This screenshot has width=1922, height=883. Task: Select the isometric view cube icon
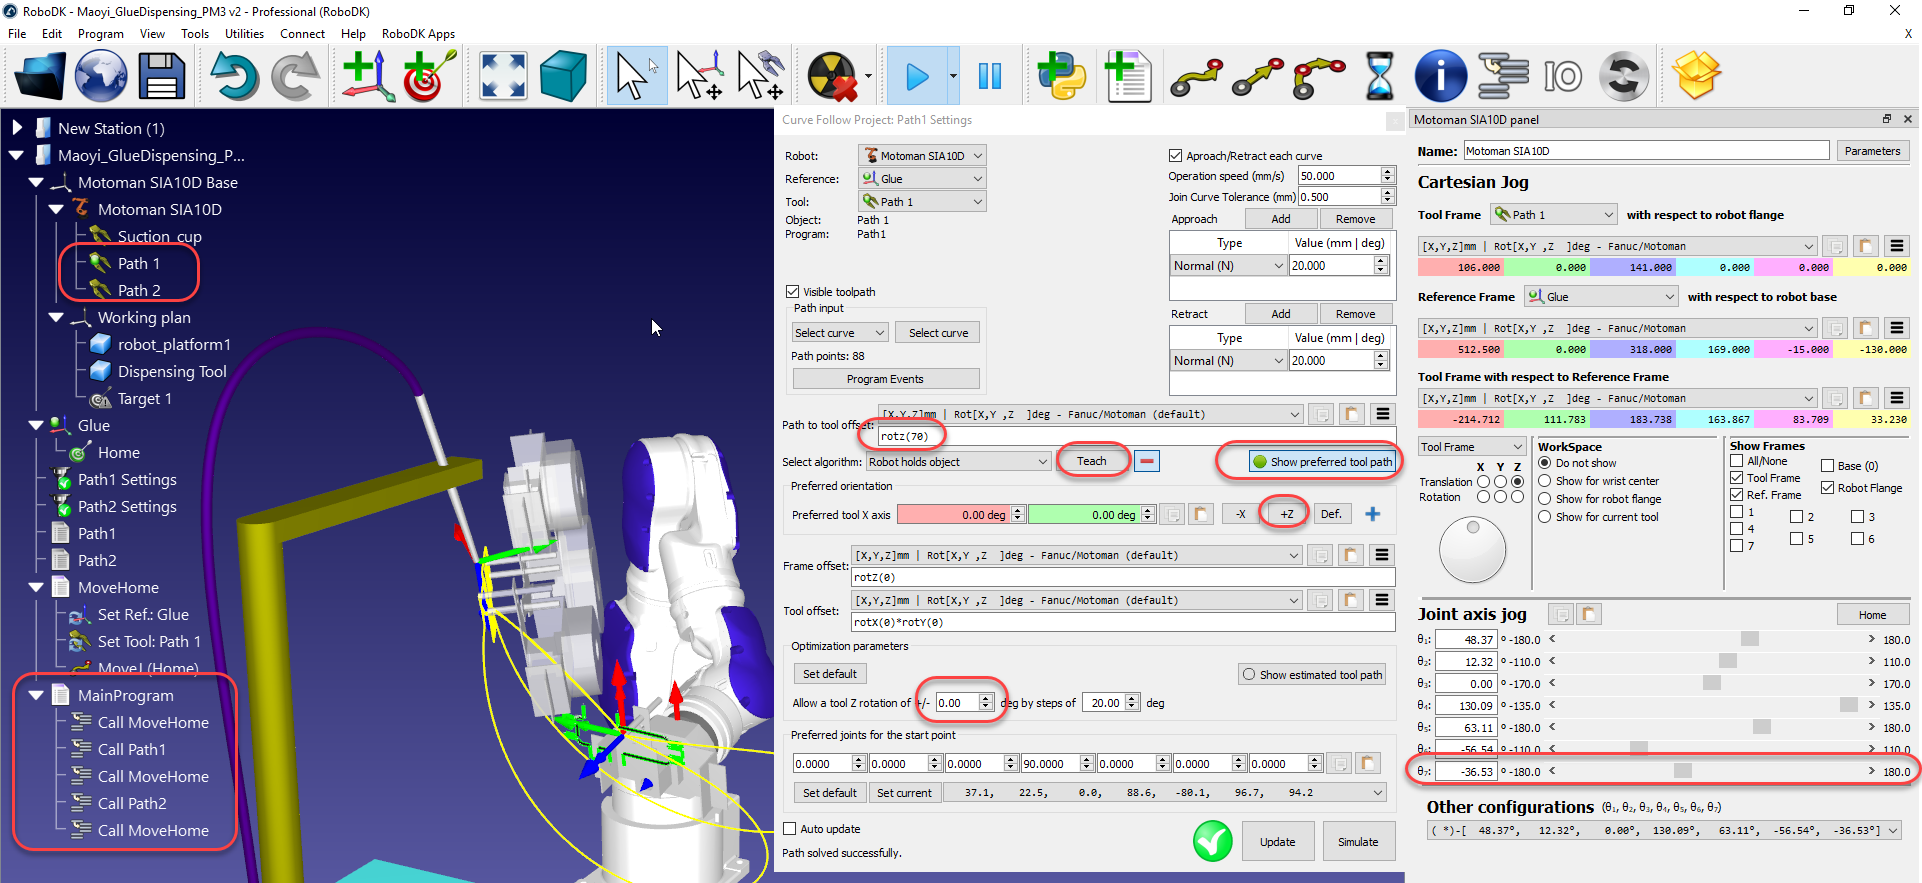coord(563,76)
